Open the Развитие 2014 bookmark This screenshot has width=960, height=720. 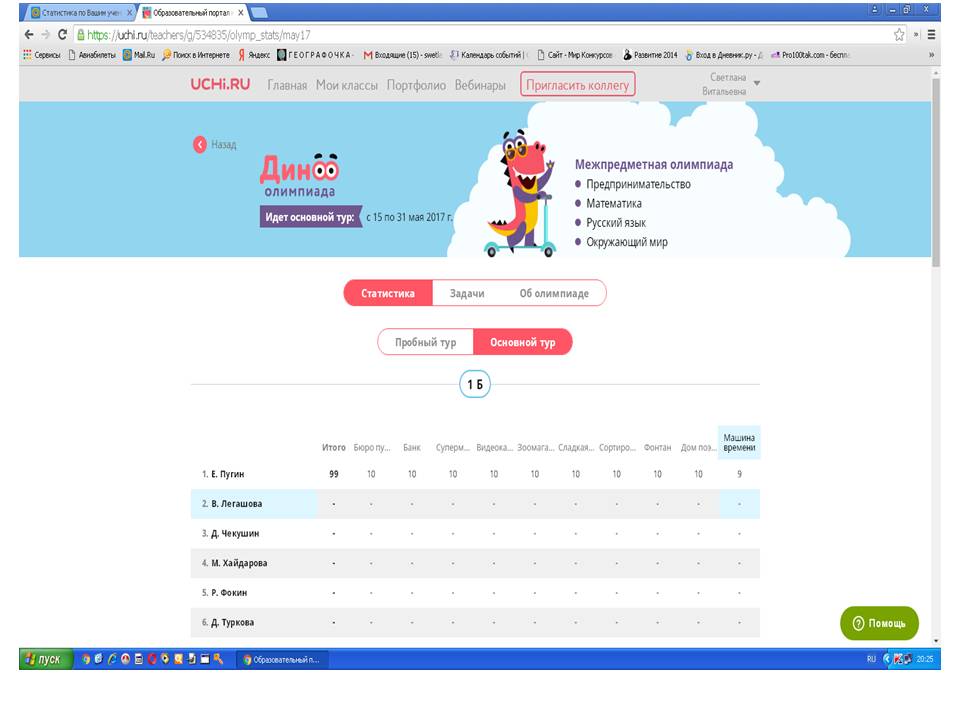[650, 54]
